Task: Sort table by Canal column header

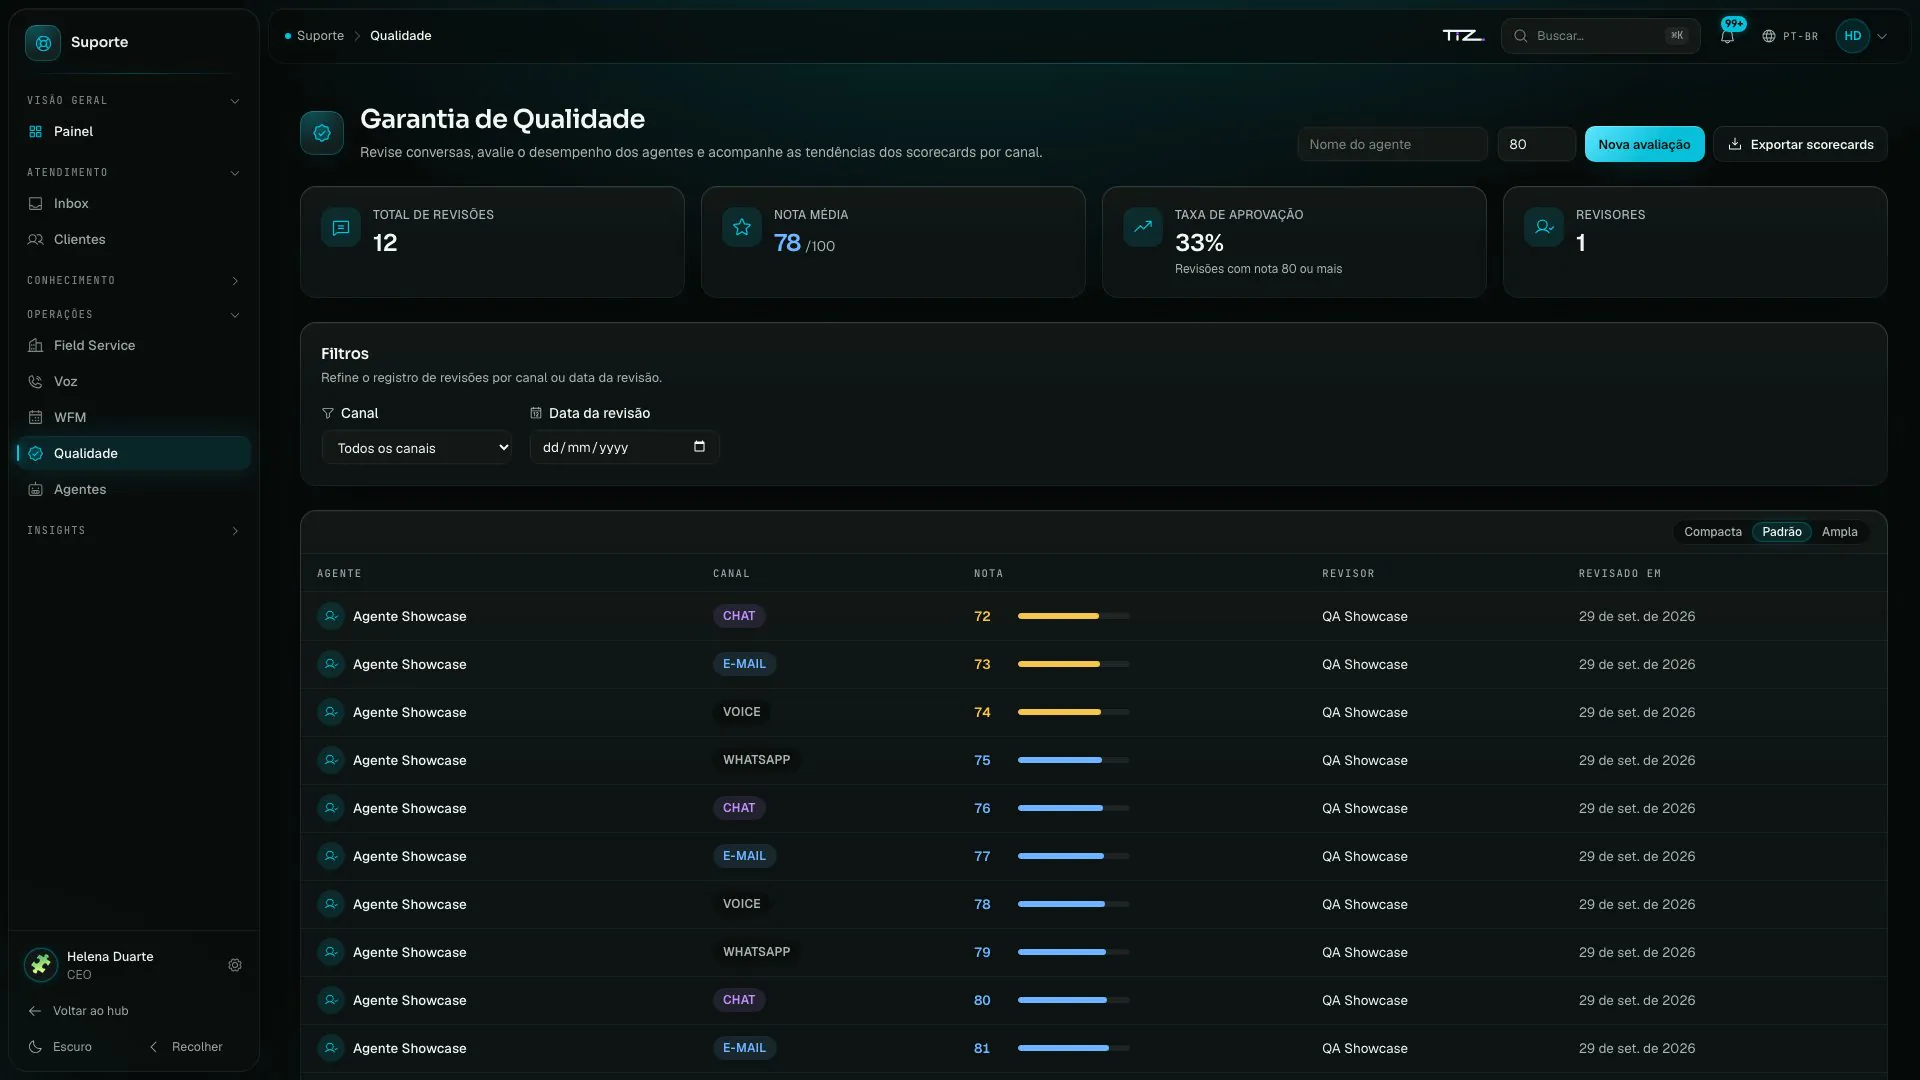Action: (731, 574)
